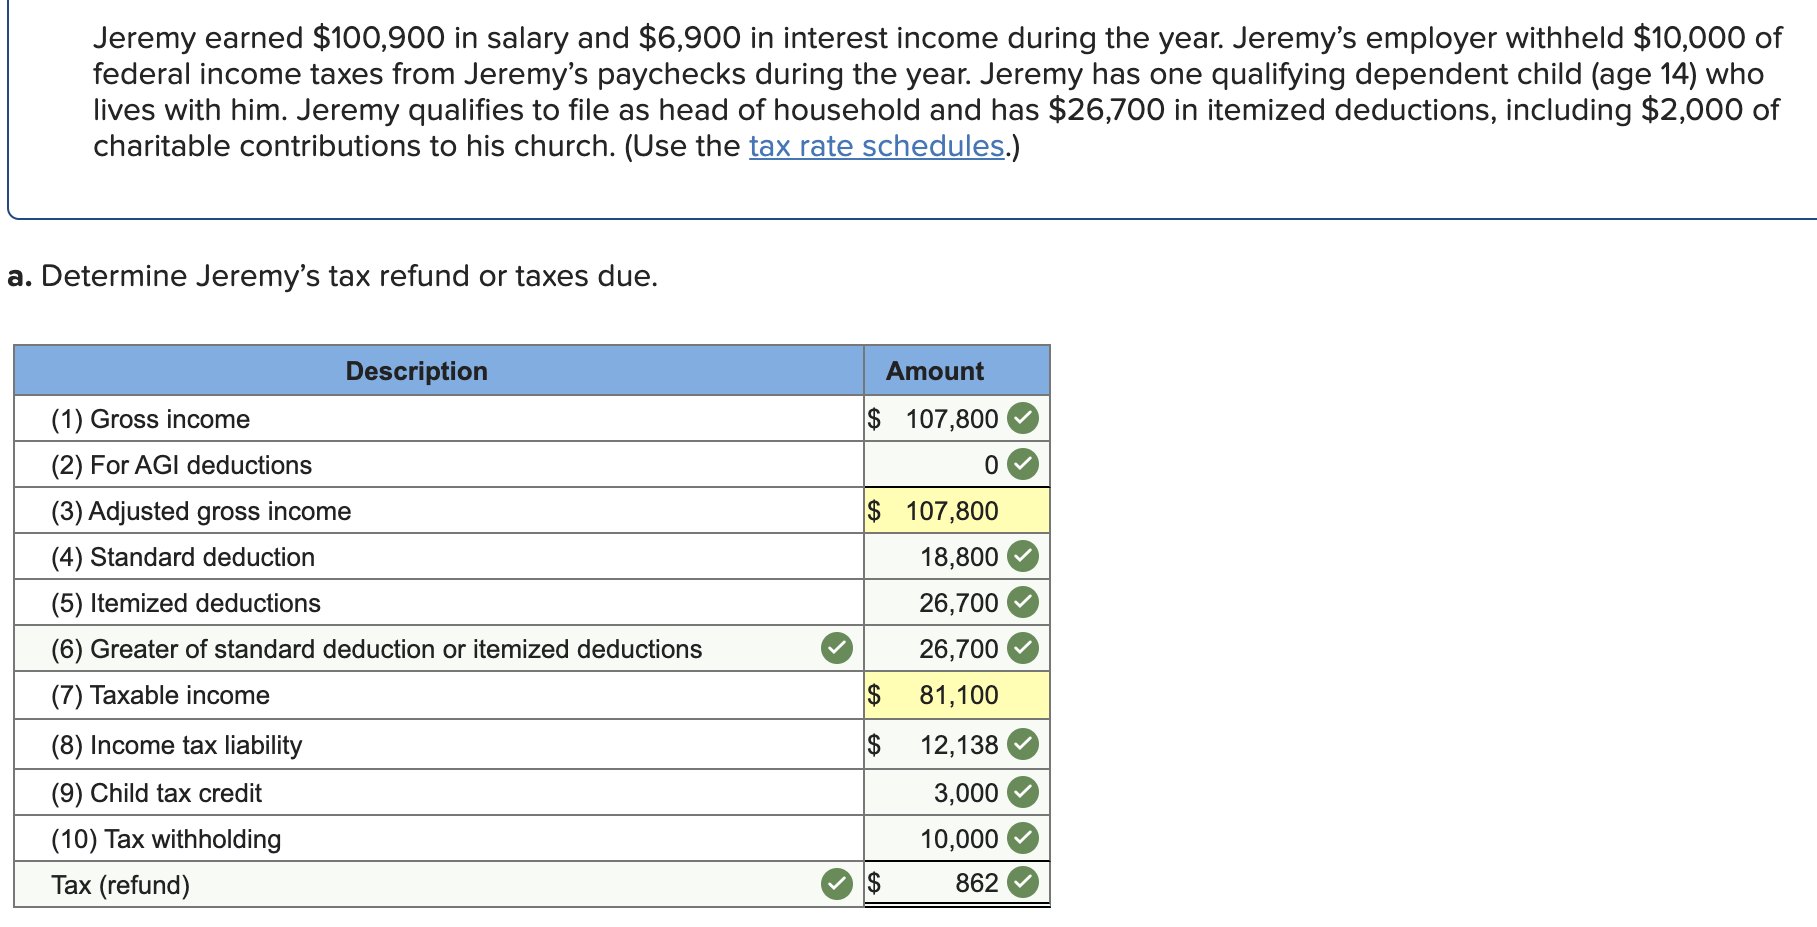
Task: Click the green checkmark beside Tax withholding 10,000
Action: click(x=1023, y=838)
